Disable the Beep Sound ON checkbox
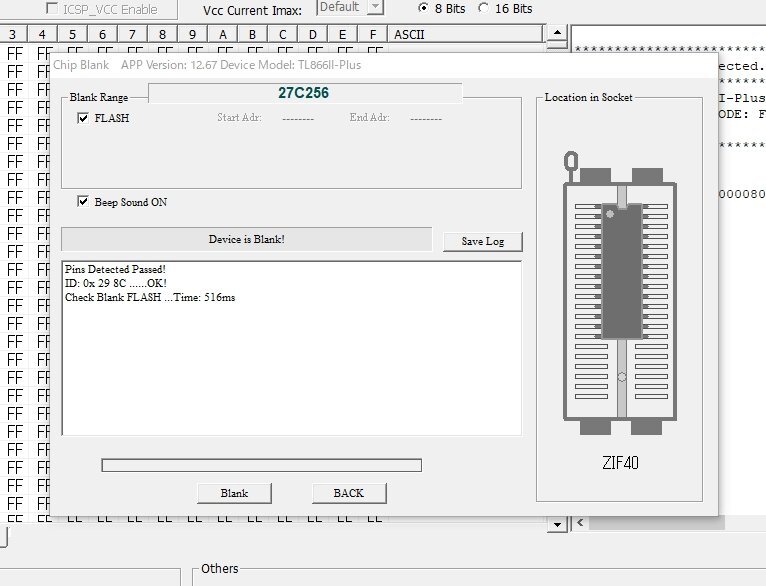This screenshot has height=586, width=766. tap(84, 202)
